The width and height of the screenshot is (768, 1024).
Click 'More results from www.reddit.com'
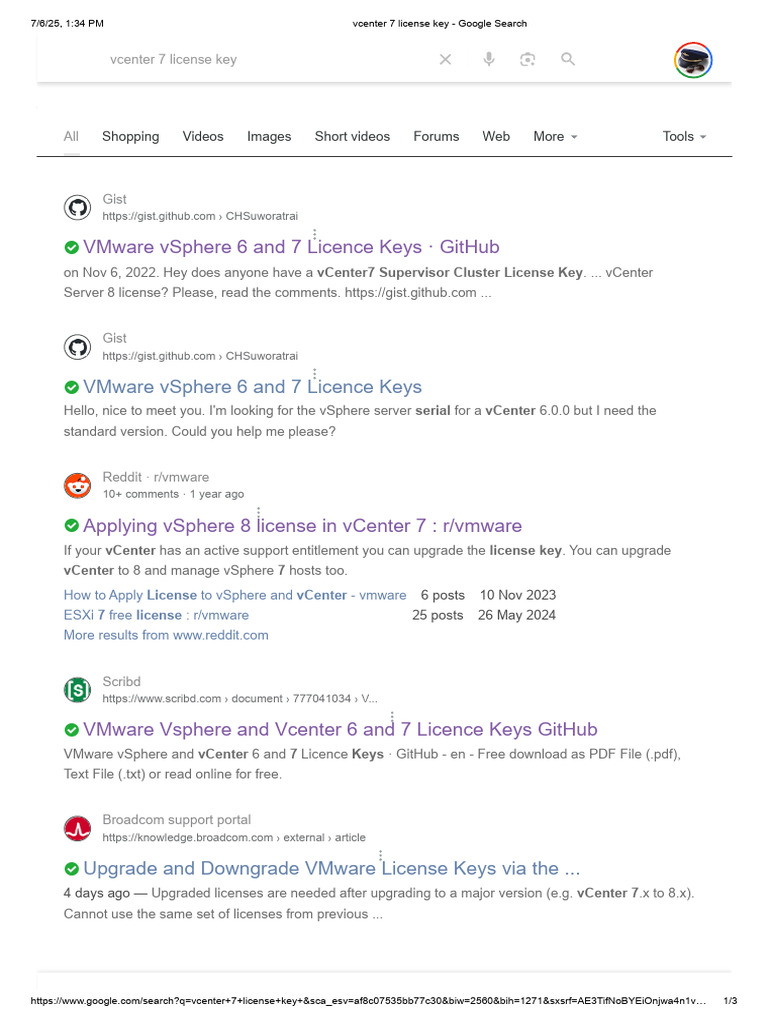(166, 635)
